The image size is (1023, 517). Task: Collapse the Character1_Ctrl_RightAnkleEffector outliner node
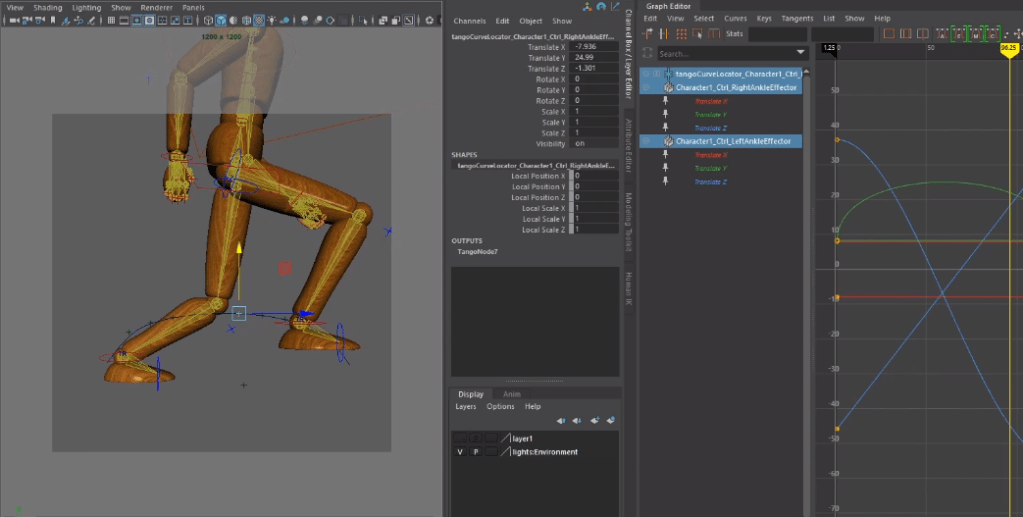click(646, 88)
